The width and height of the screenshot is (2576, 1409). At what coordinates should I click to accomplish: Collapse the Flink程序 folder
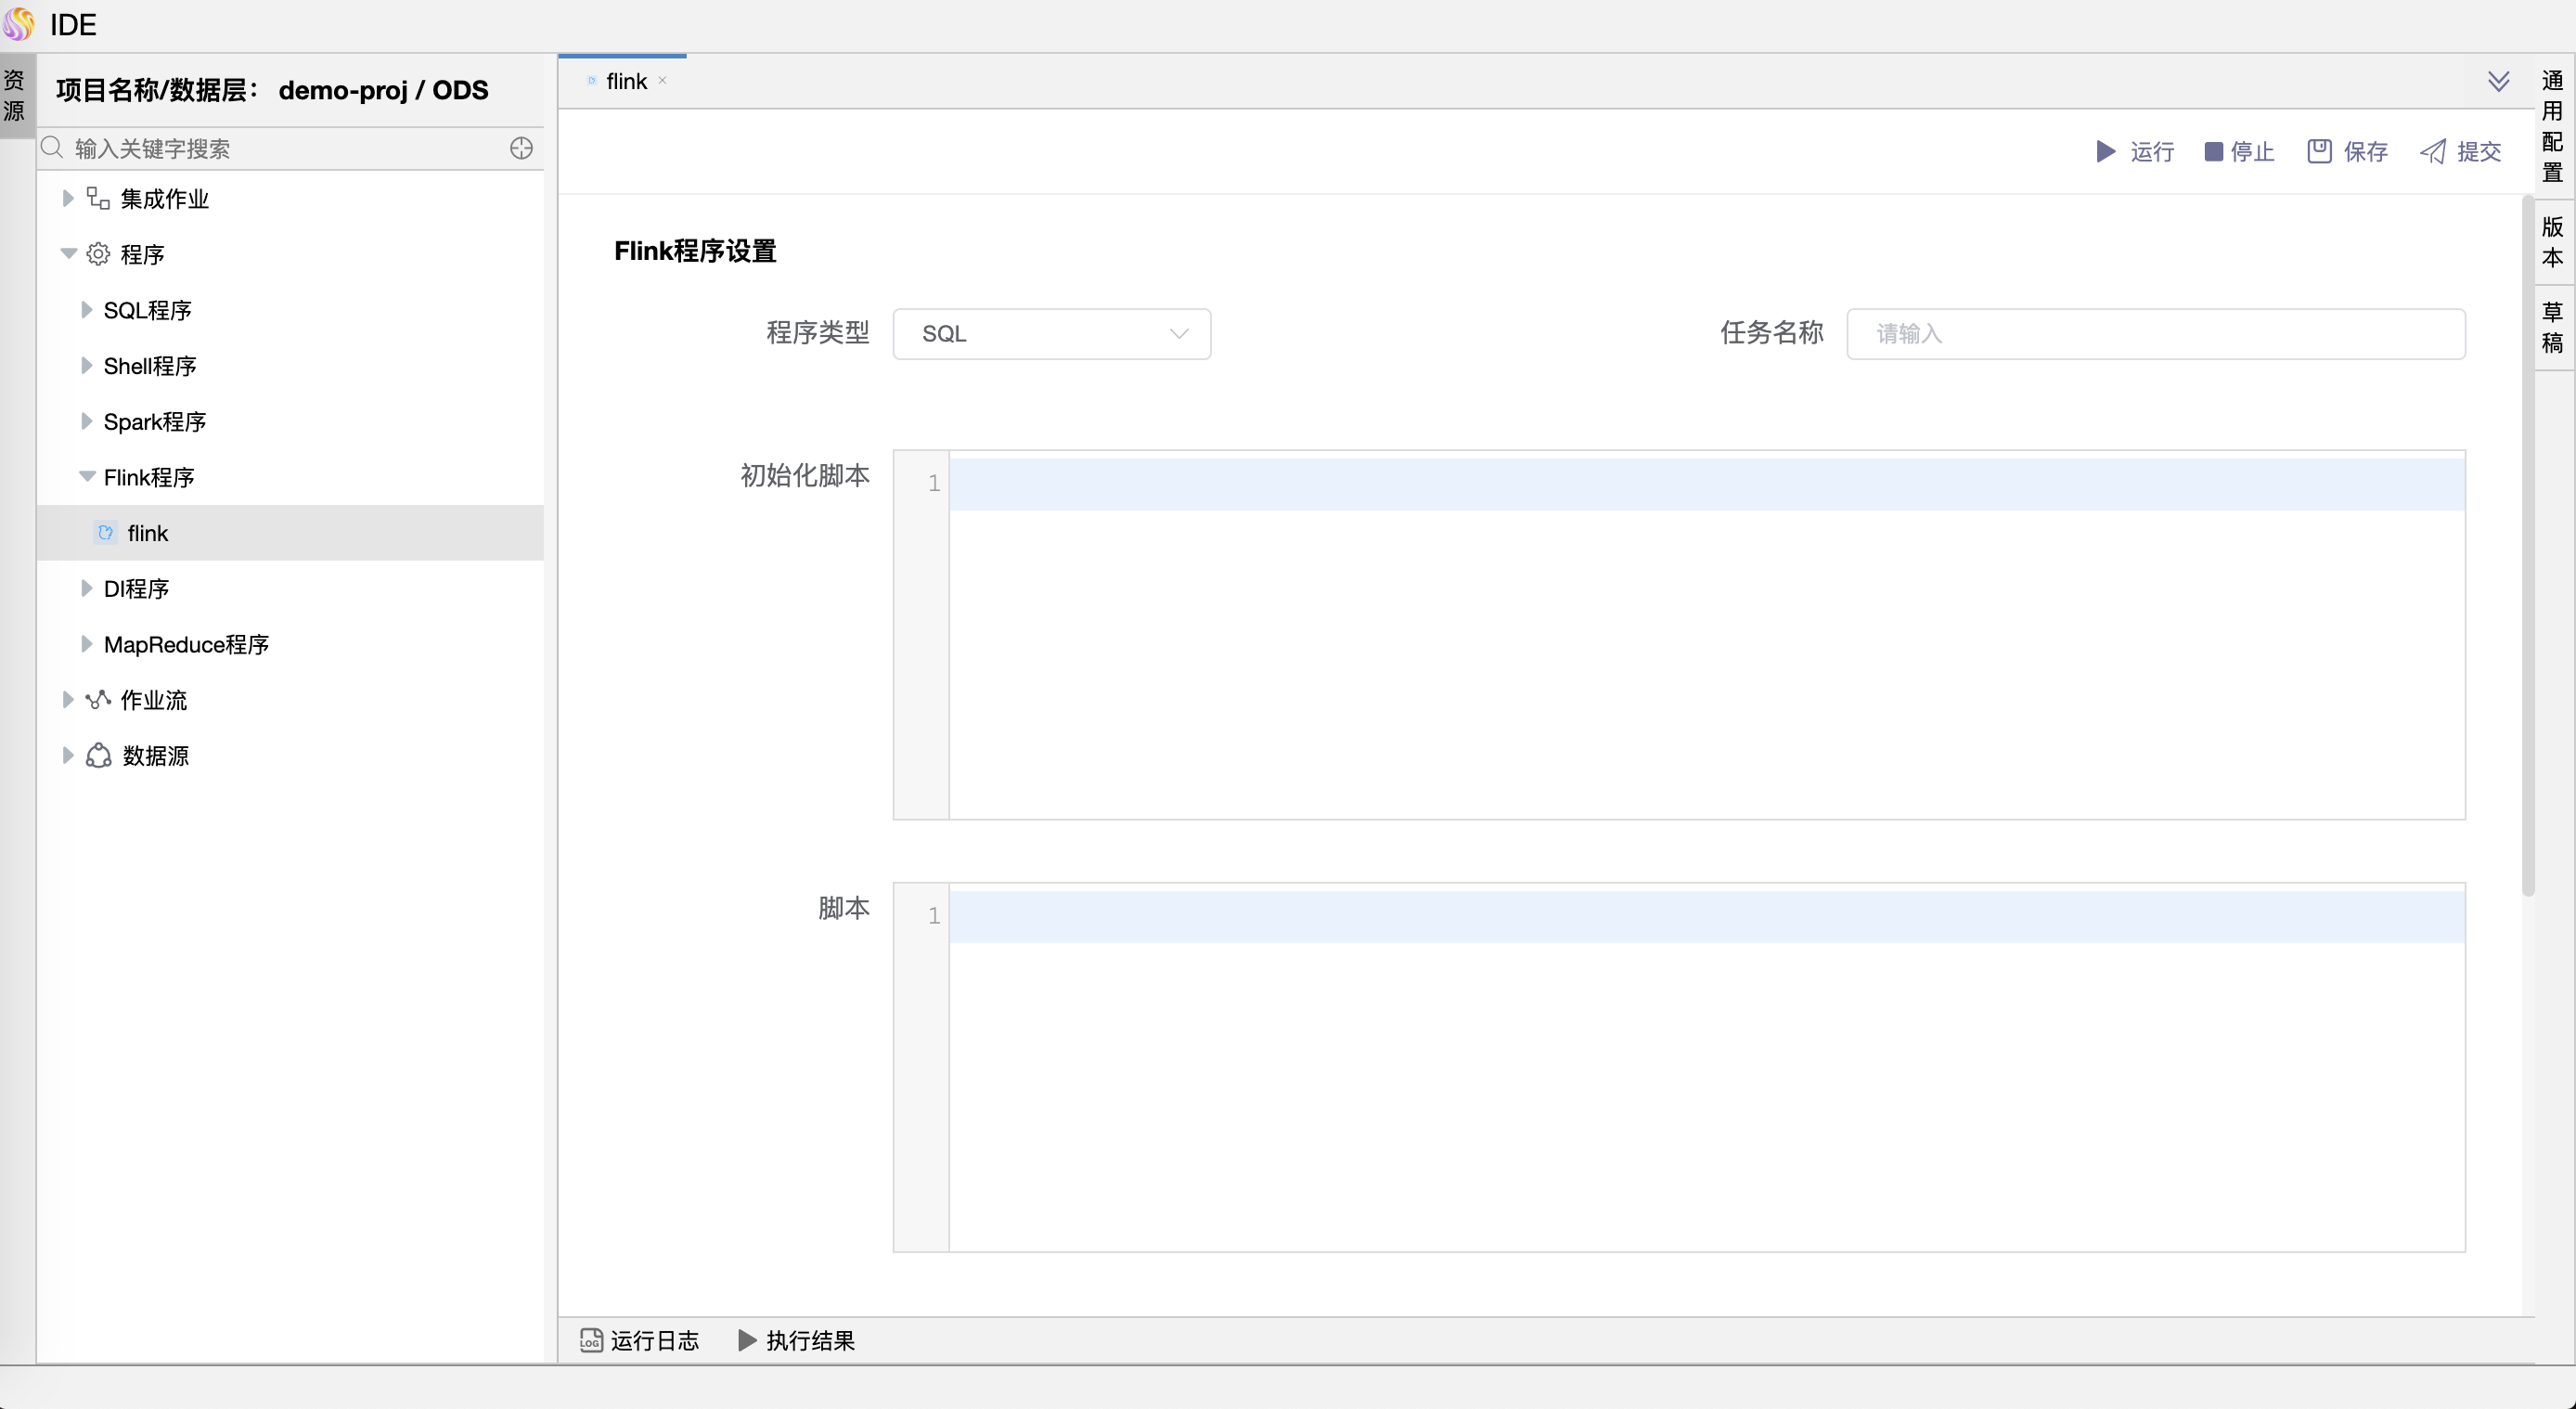87,477
